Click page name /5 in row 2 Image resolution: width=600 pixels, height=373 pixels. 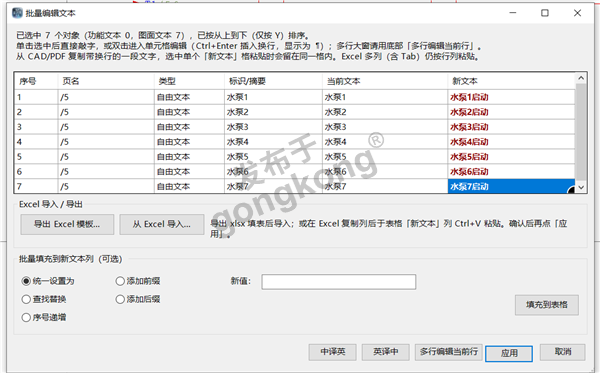[106, 112]
